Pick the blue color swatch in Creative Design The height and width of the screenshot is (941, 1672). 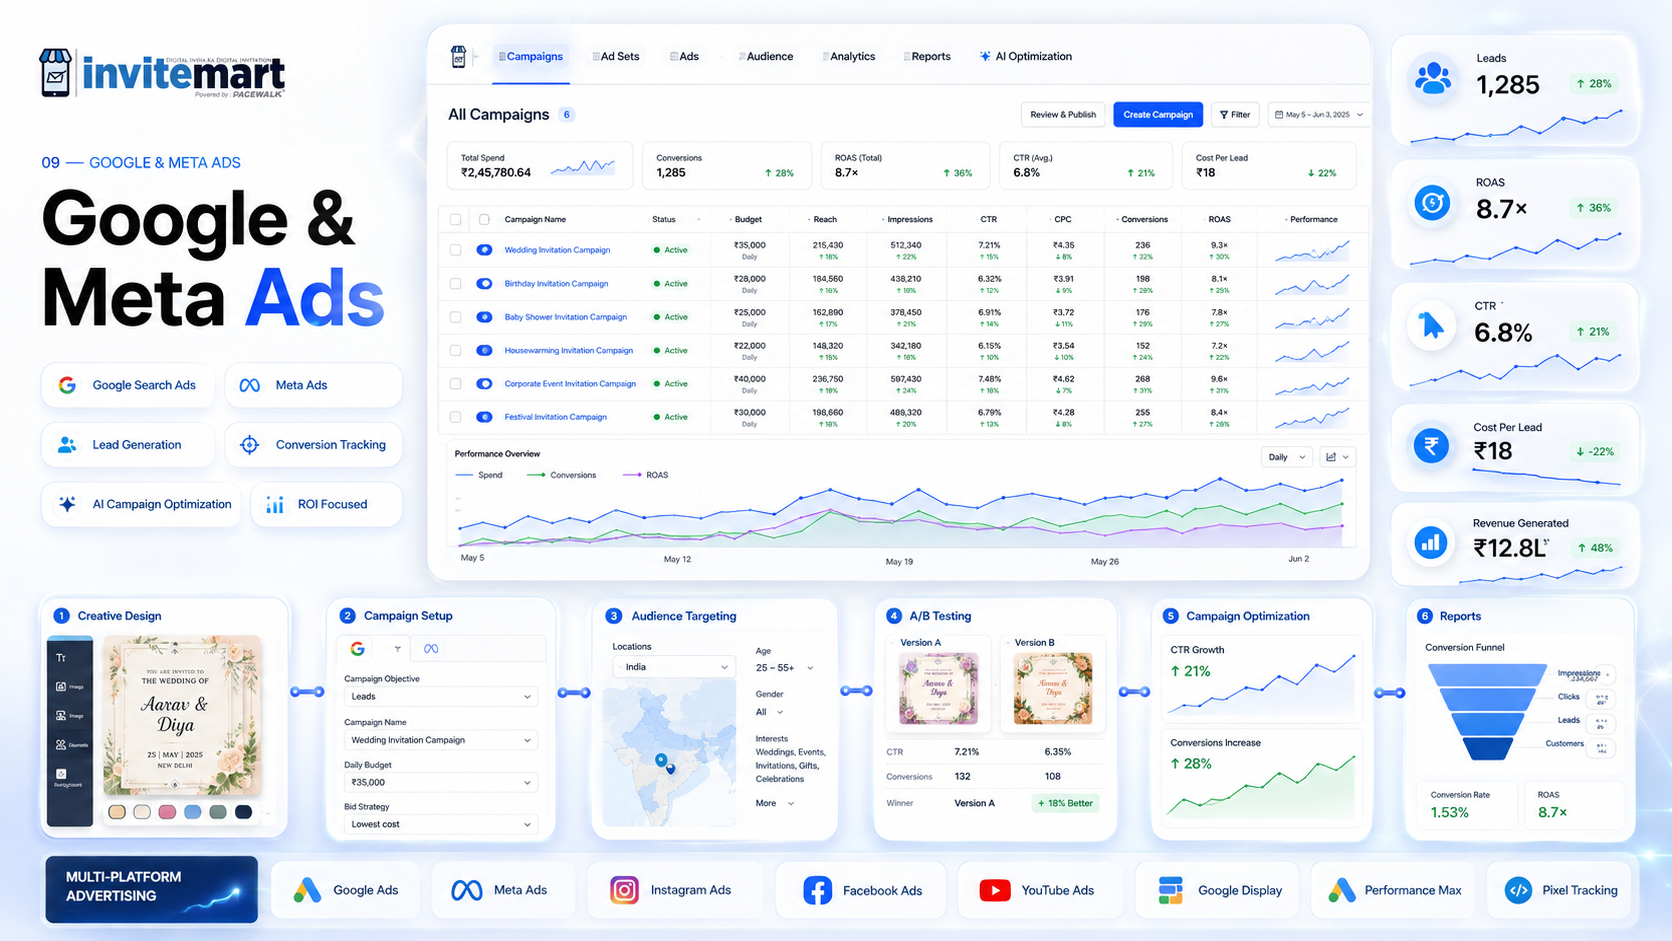coord(192,812)
